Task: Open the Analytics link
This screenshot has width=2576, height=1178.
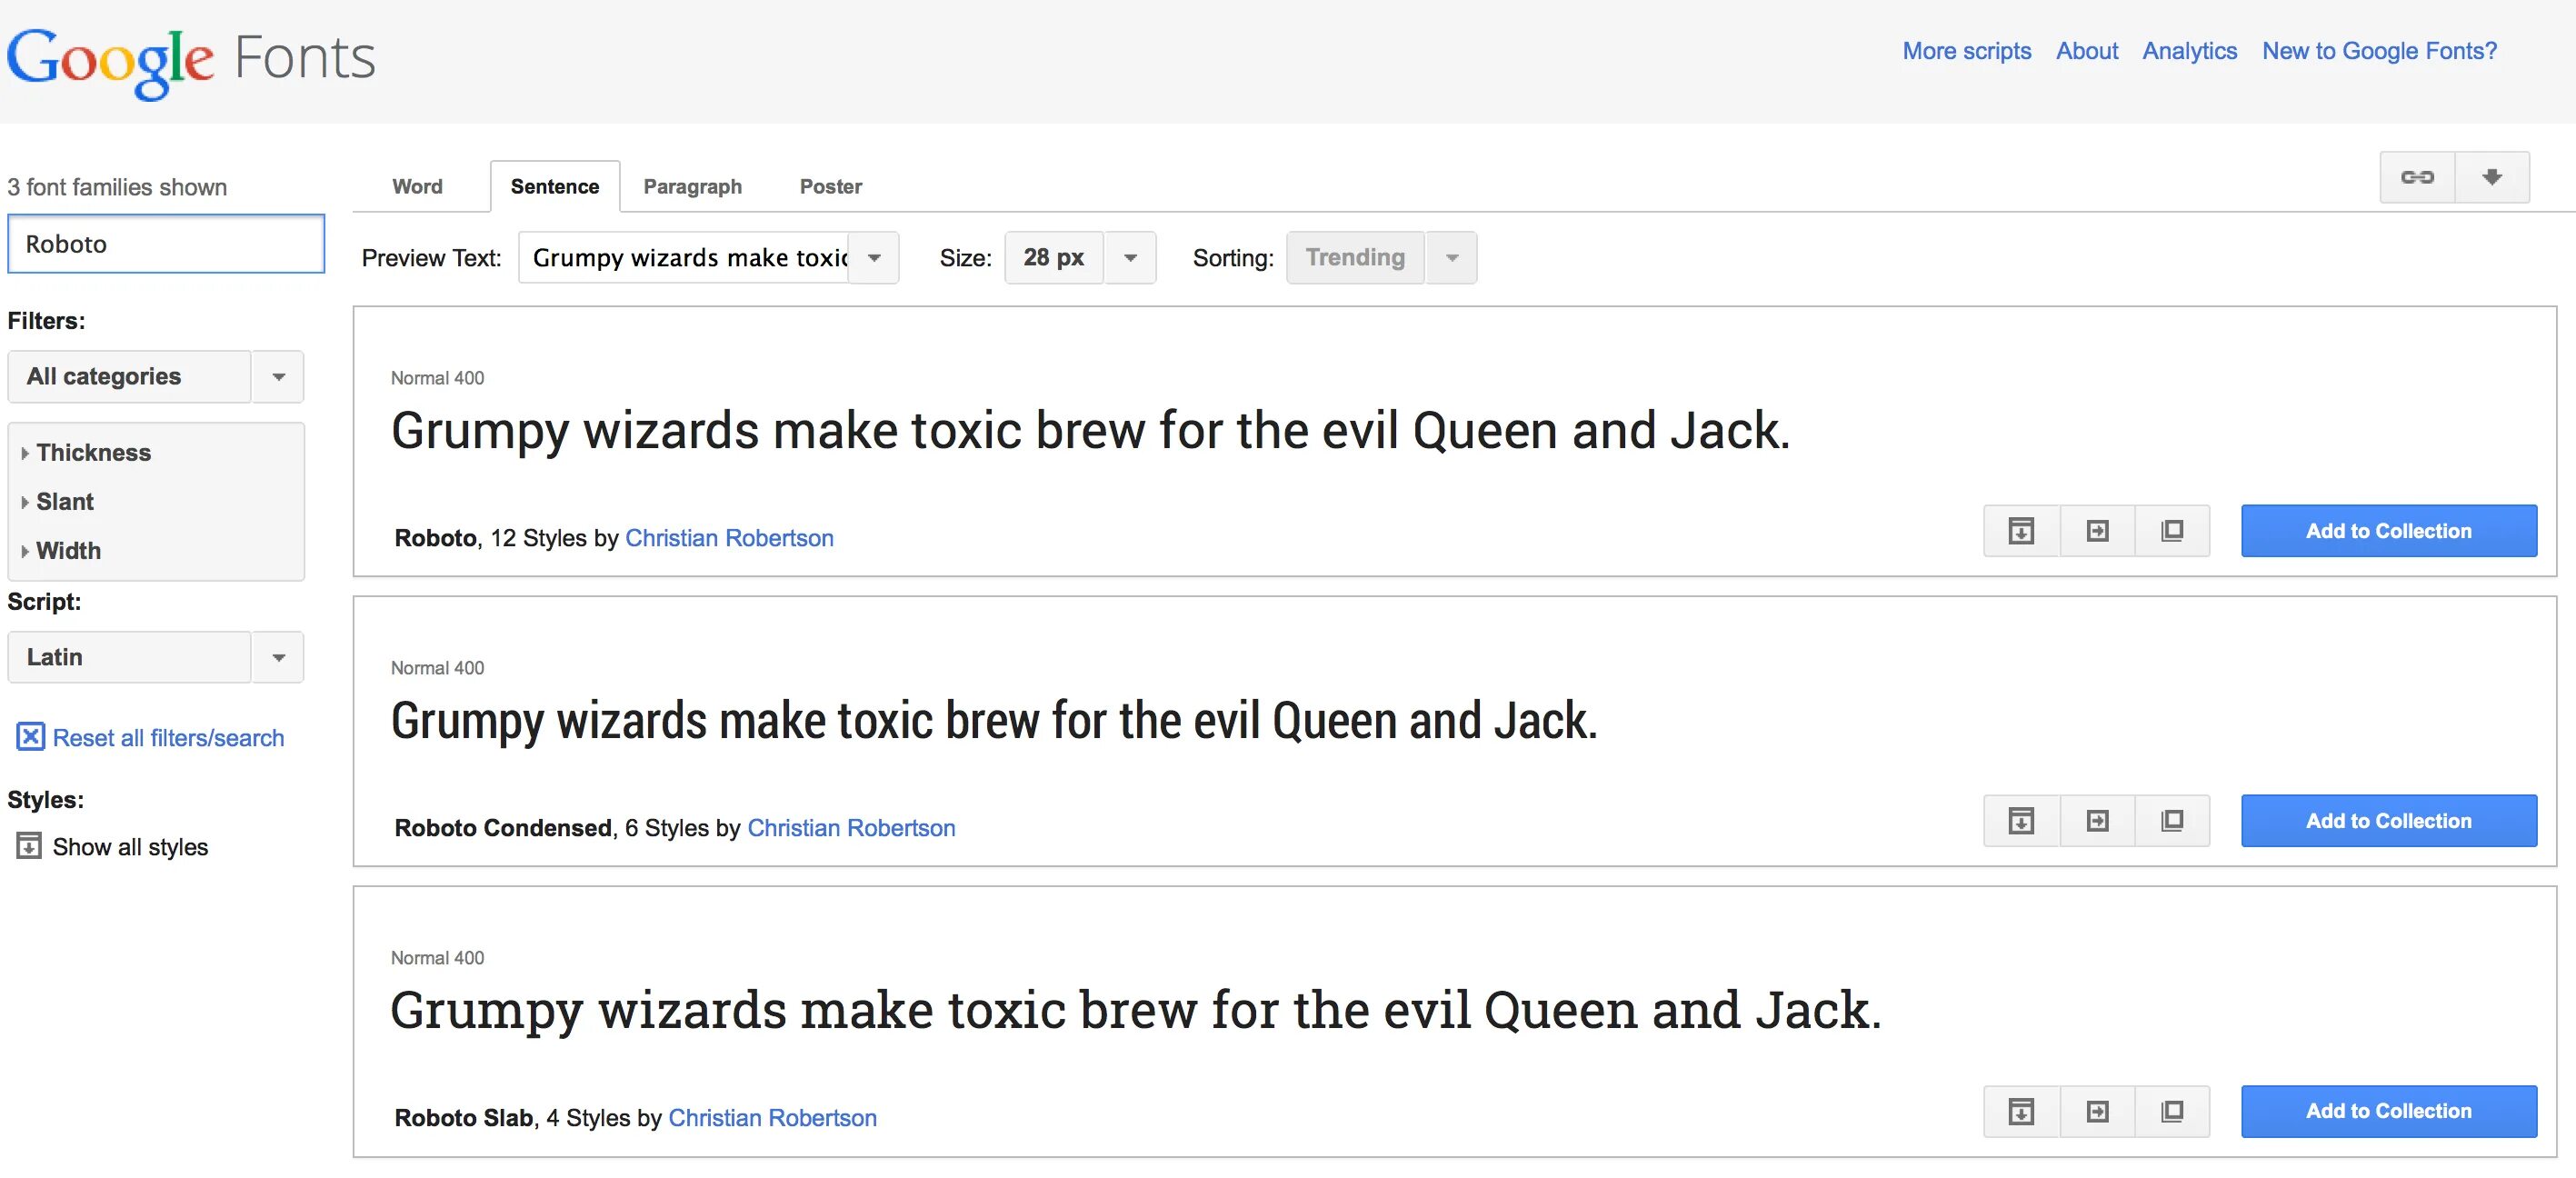Action: coord(2190,51)
